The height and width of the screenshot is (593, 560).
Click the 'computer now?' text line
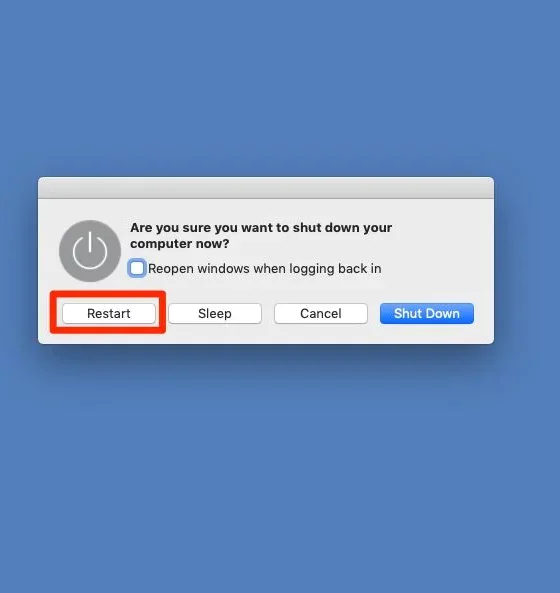click(180, 244)
